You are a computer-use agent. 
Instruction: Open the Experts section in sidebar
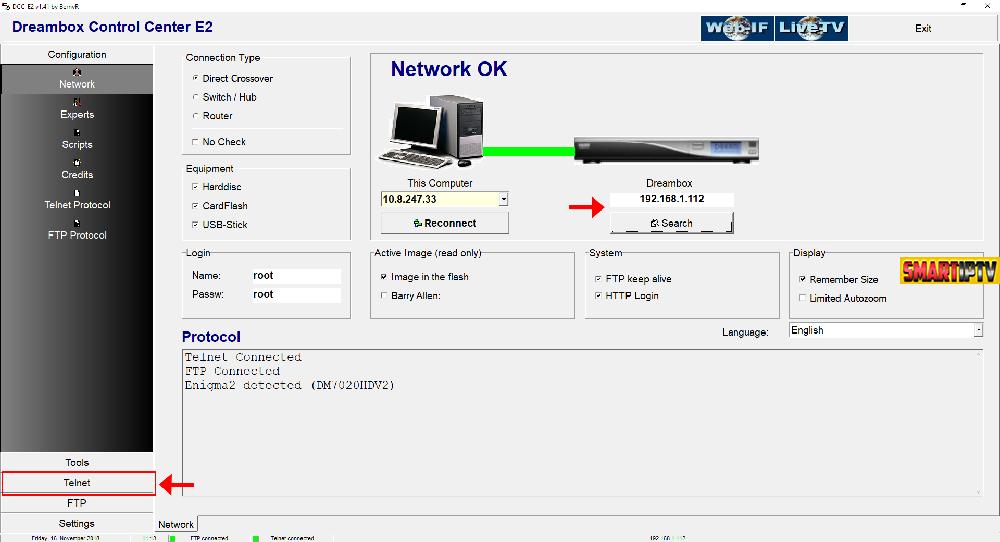pos(77,109)
